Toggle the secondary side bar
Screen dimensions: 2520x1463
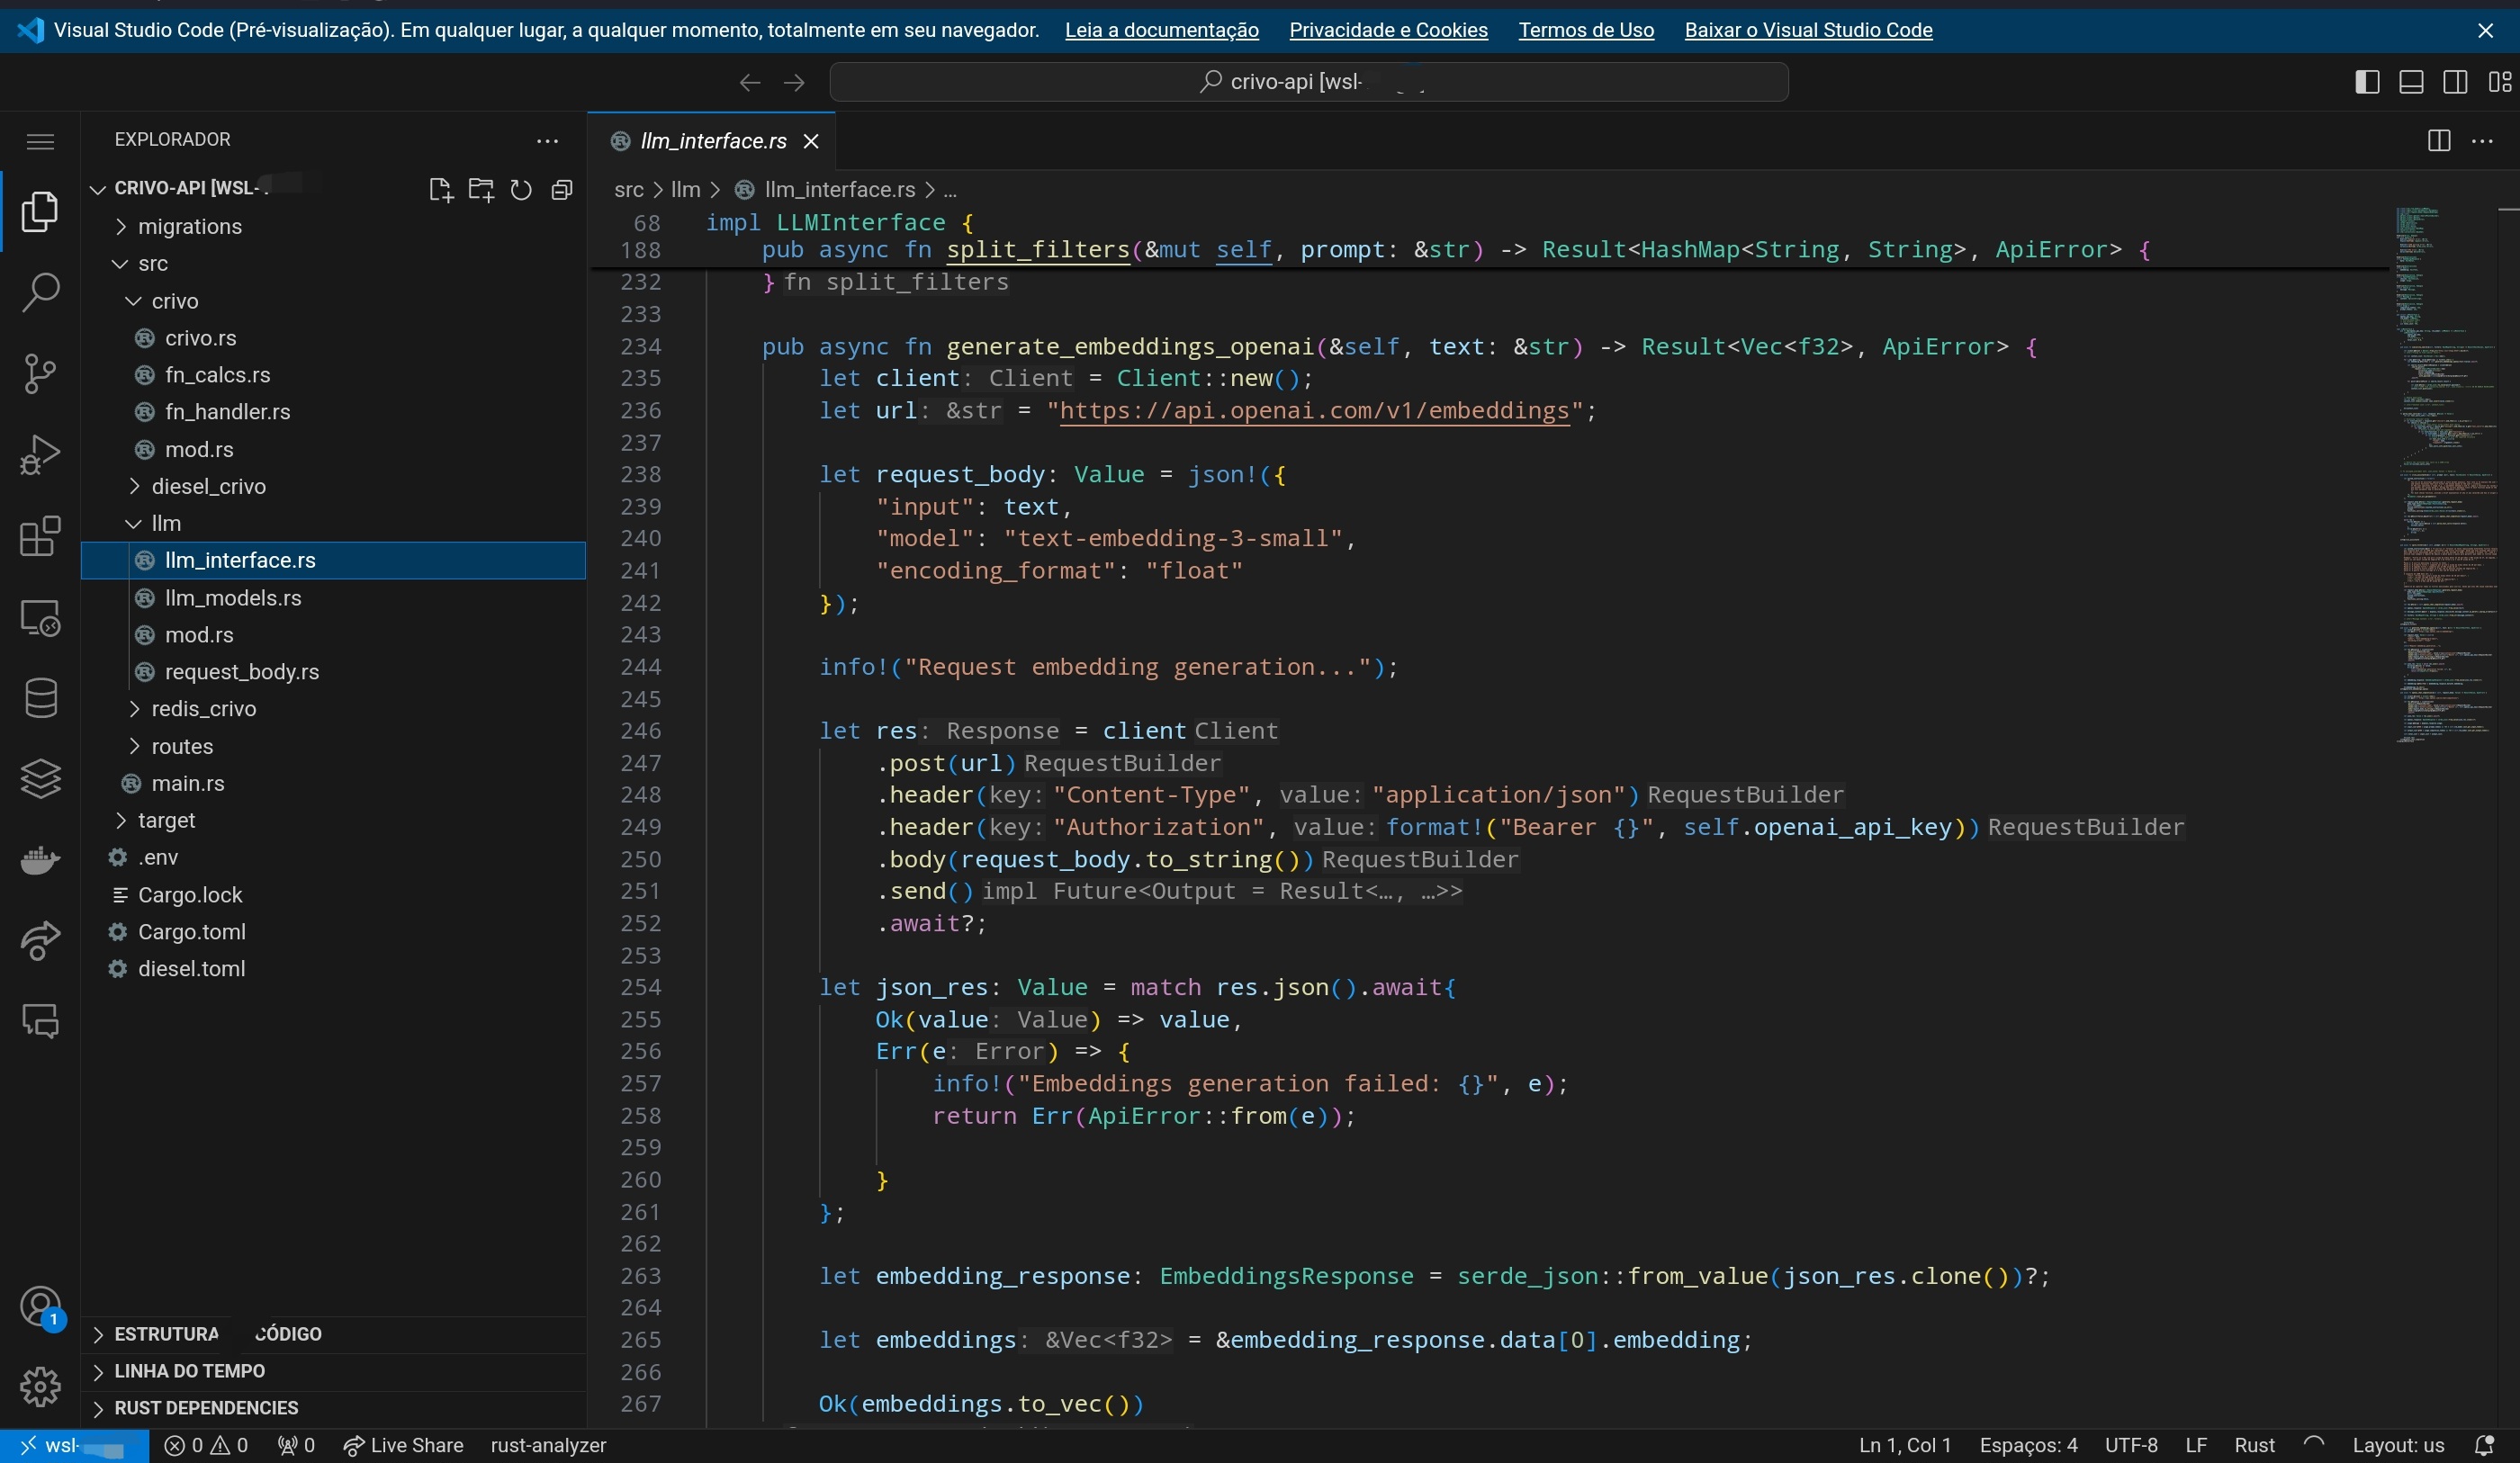(2454, 82)
